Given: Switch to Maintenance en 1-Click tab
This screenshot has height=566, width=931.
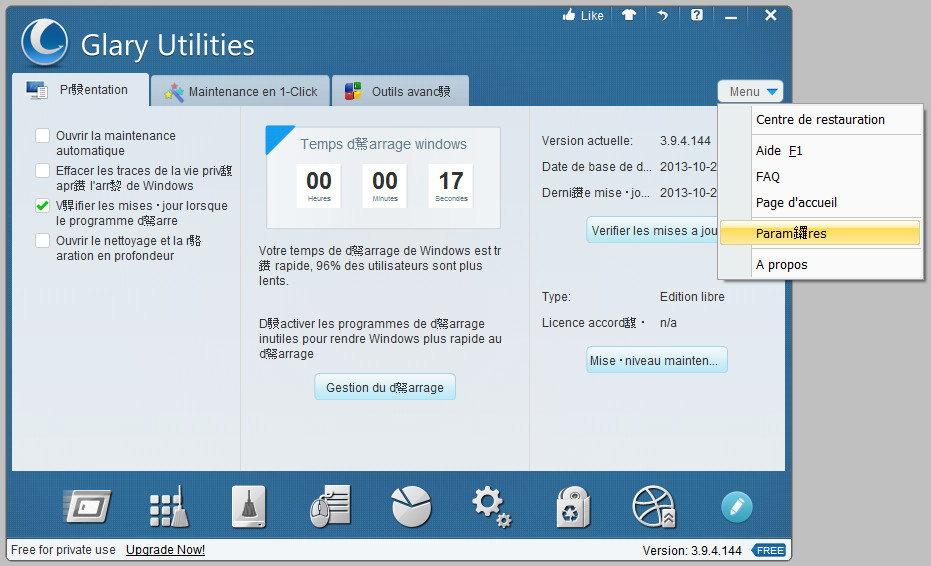Looking at the screenshot, I should pos(240,91).
